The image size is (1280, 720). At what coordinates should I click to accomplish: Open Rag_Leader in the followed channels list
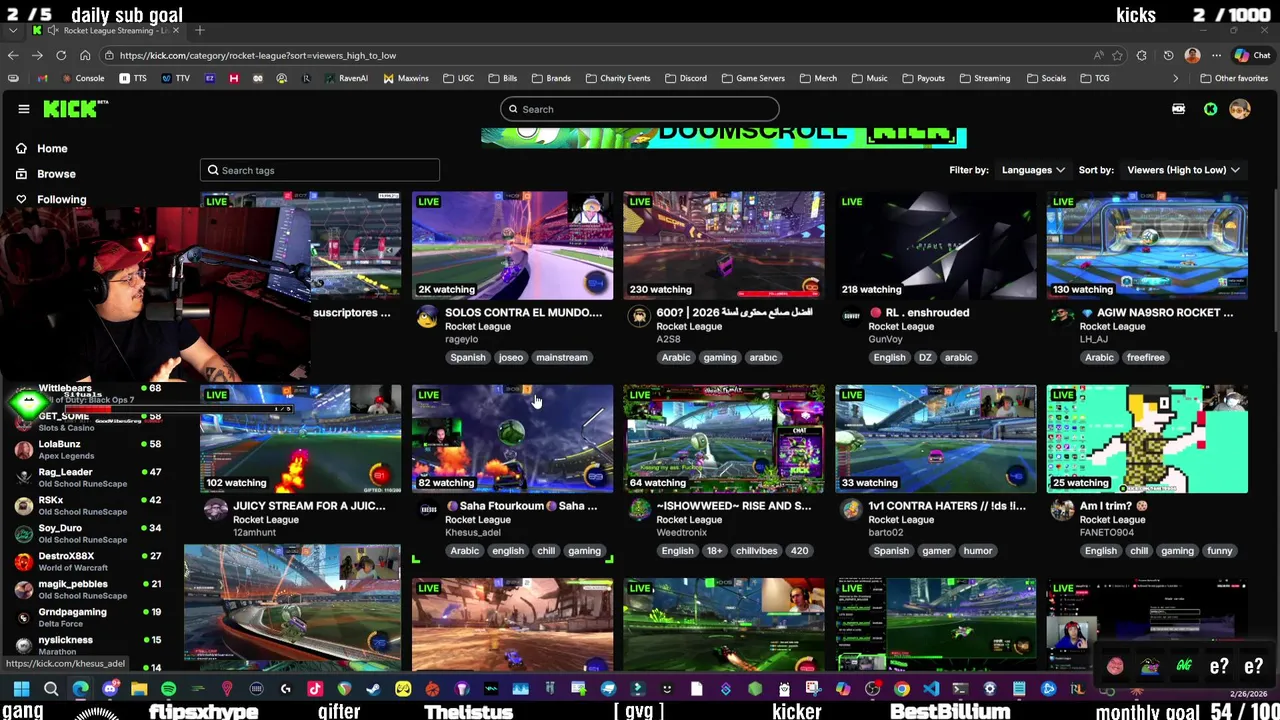click(x=88, y=478)
